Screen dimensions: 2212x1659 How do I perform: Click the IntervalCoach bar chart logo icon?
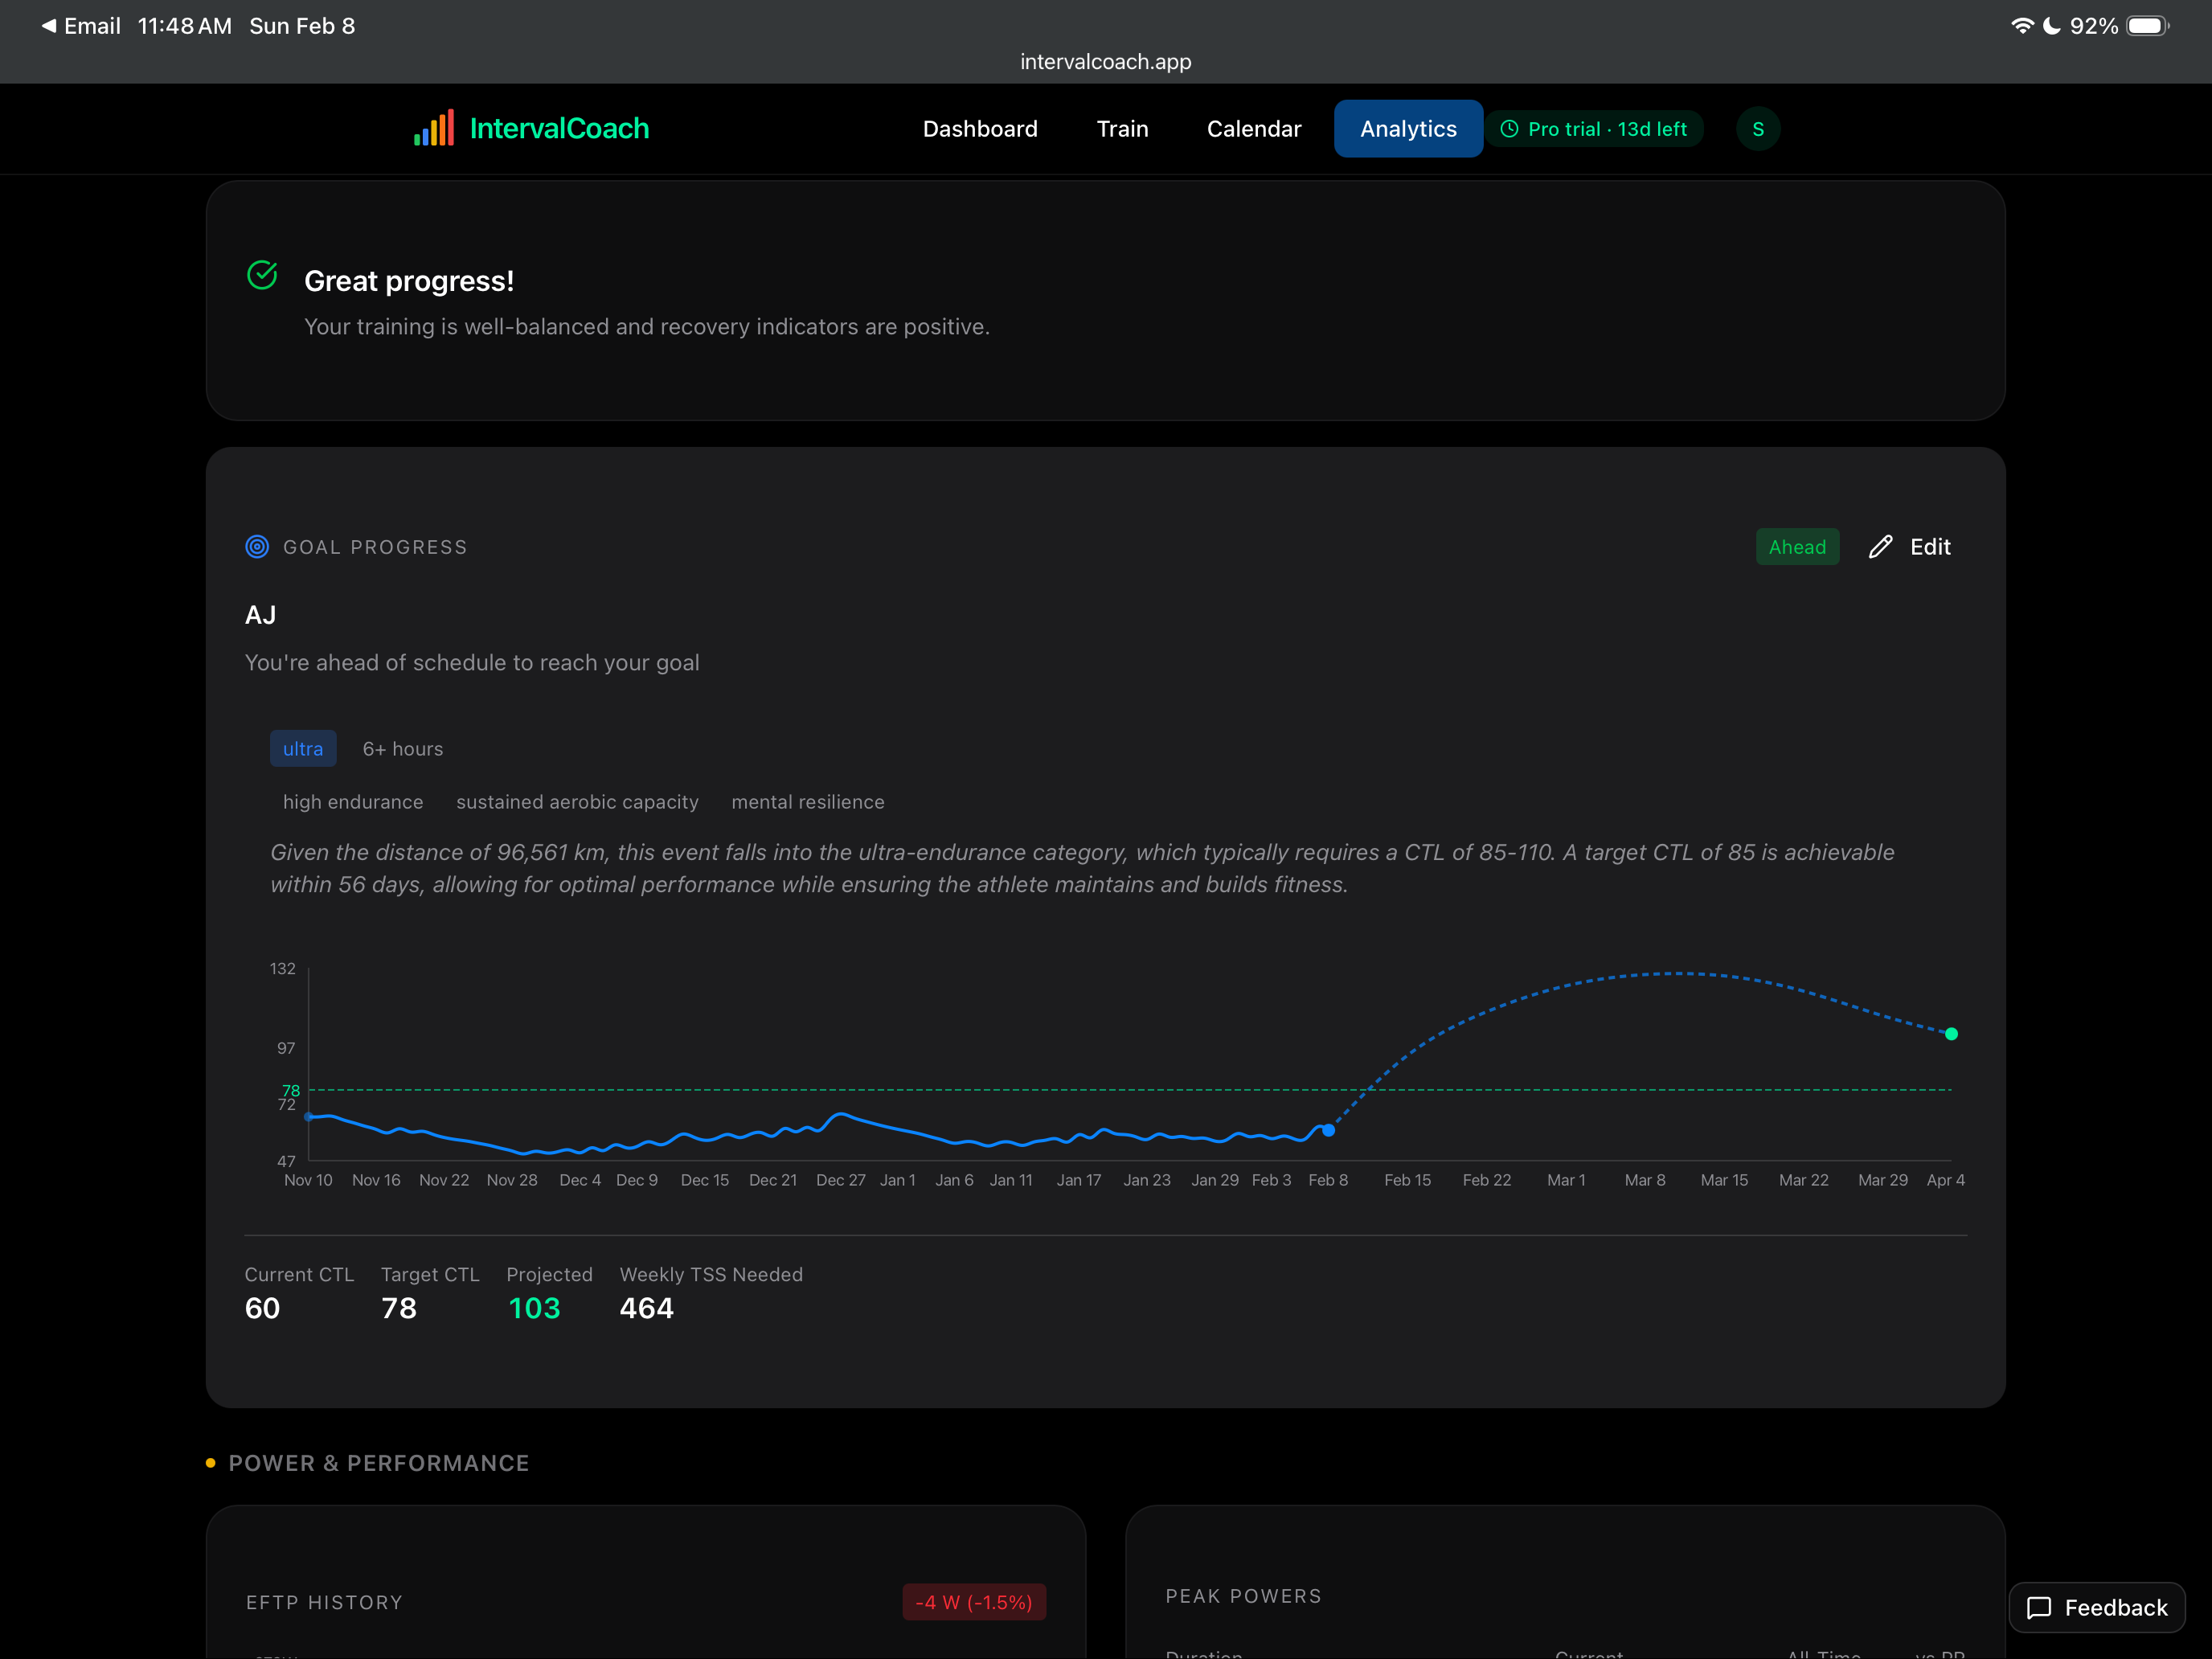[x=434, y=128]
